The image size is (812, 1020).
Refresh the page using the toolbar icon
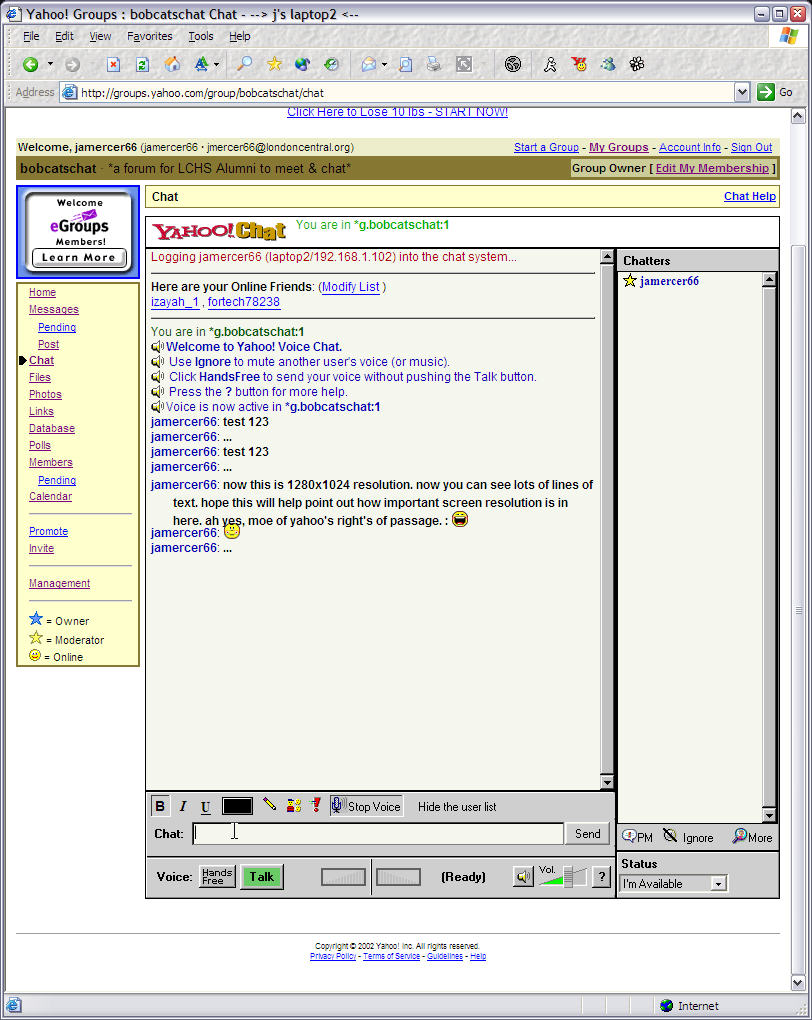(142, 64)
